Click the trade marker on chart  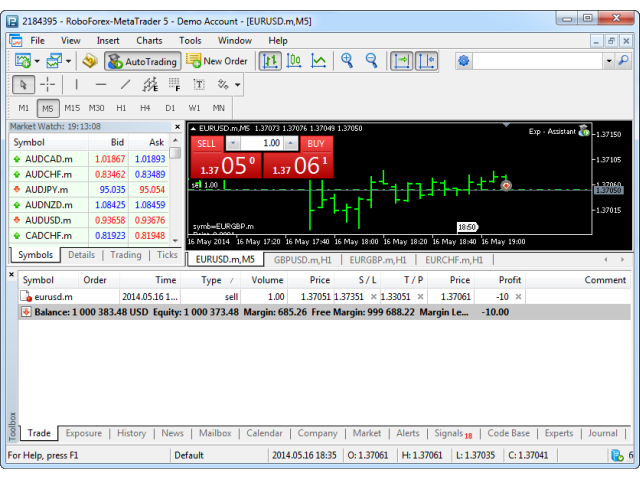(x=506, y=186)
